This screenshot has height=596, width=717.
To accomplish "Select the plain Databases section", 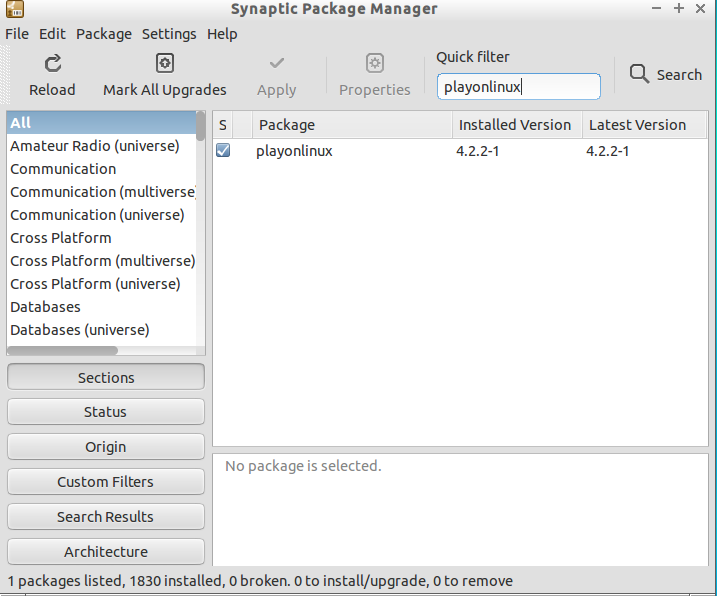I will (x=102, y=307).
